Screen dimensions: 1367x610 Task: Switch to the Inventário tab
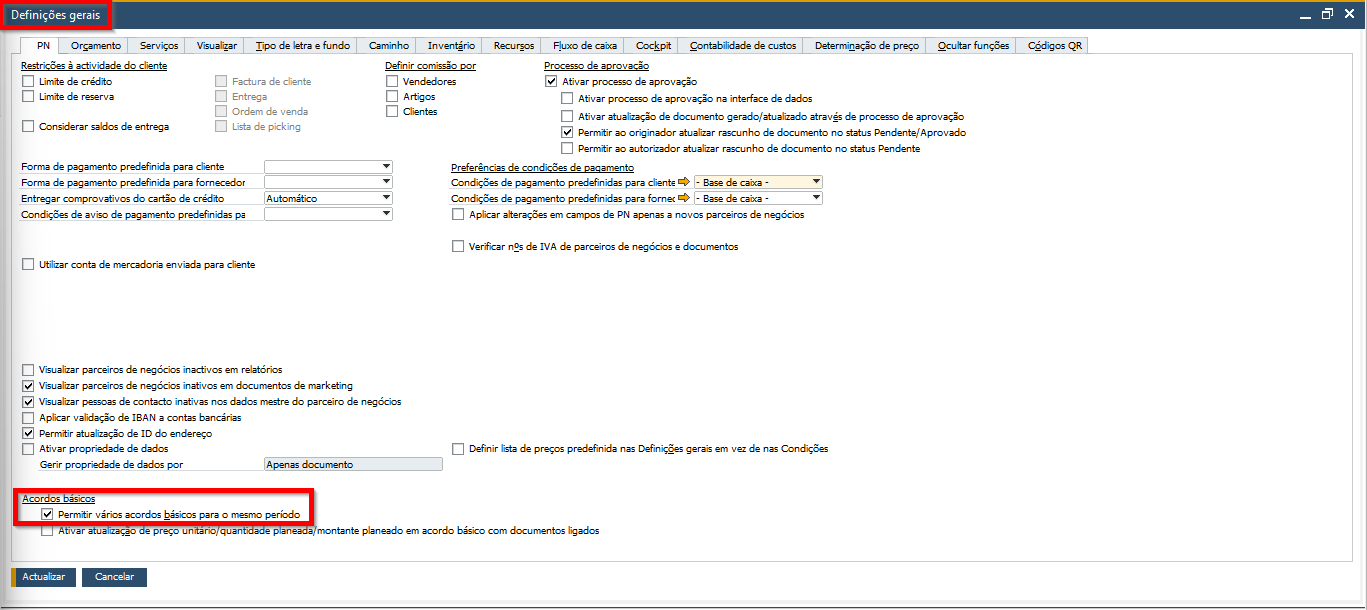tap(450, 46)
